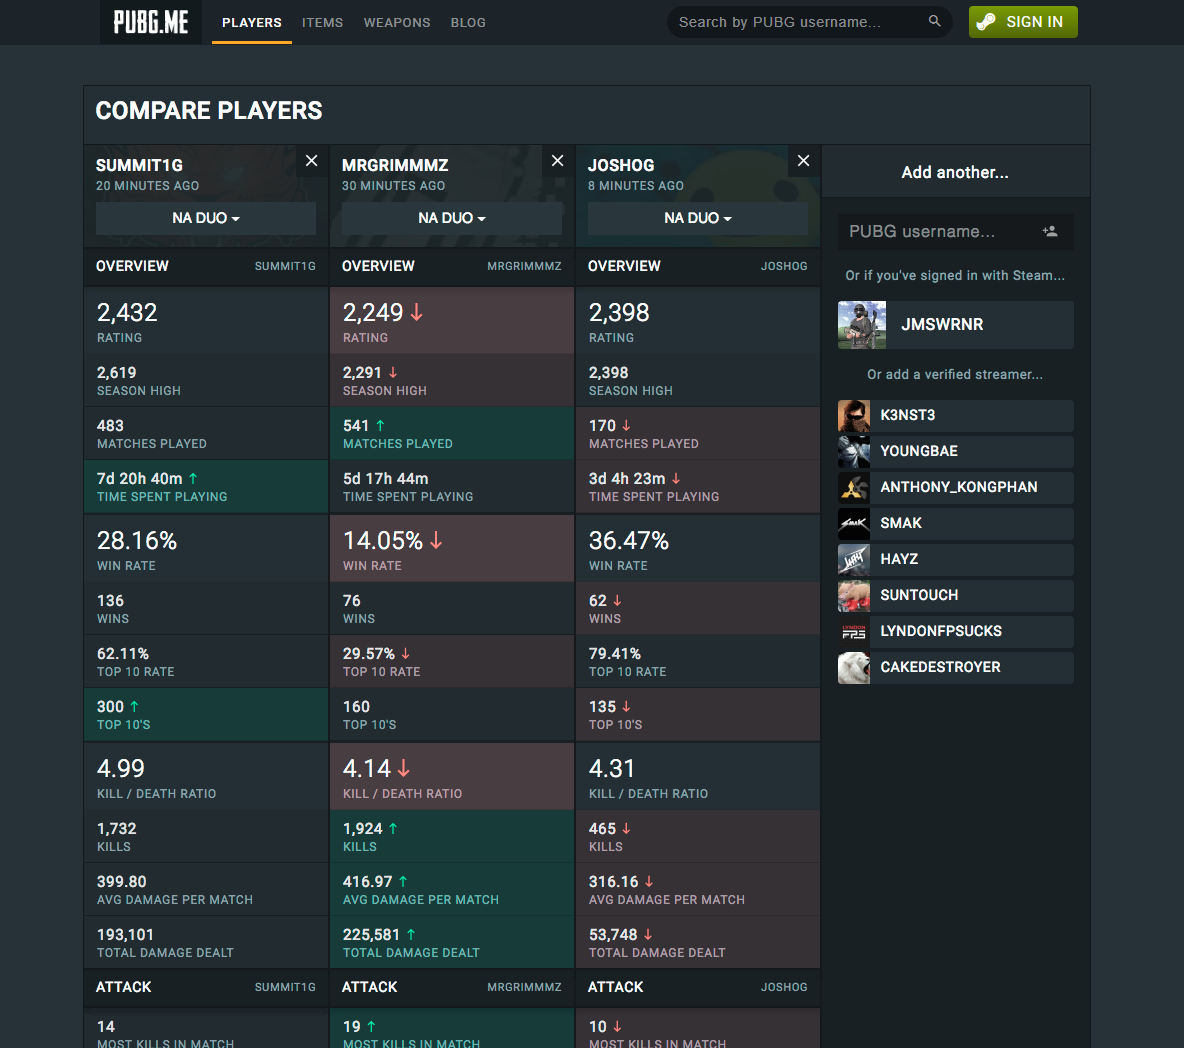
Task: Add streamer K3NST3
Action: [955, 415]
